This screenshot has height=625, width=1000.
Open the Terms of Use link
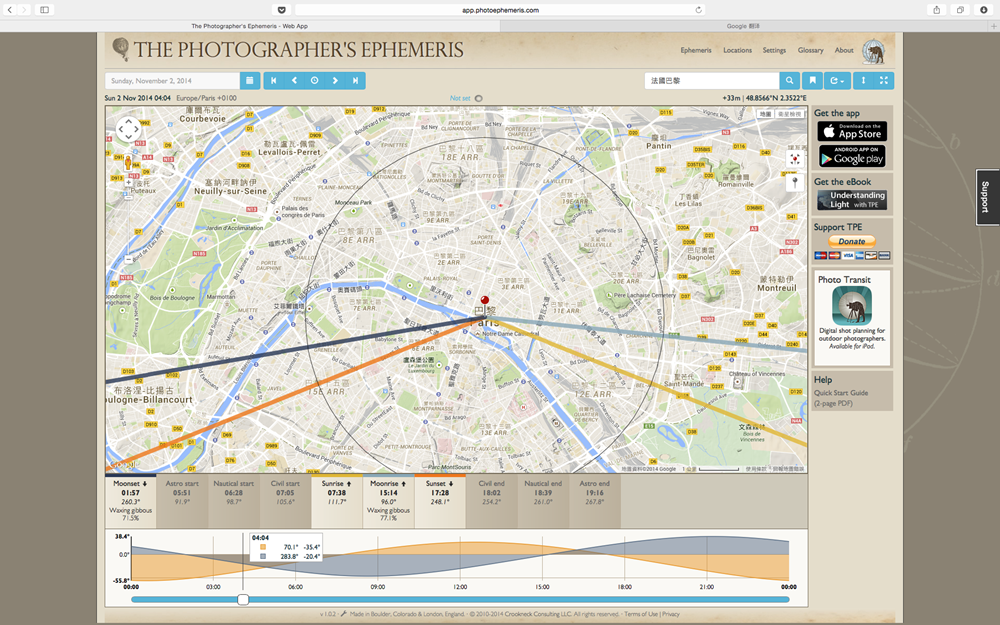click(640, 614)
